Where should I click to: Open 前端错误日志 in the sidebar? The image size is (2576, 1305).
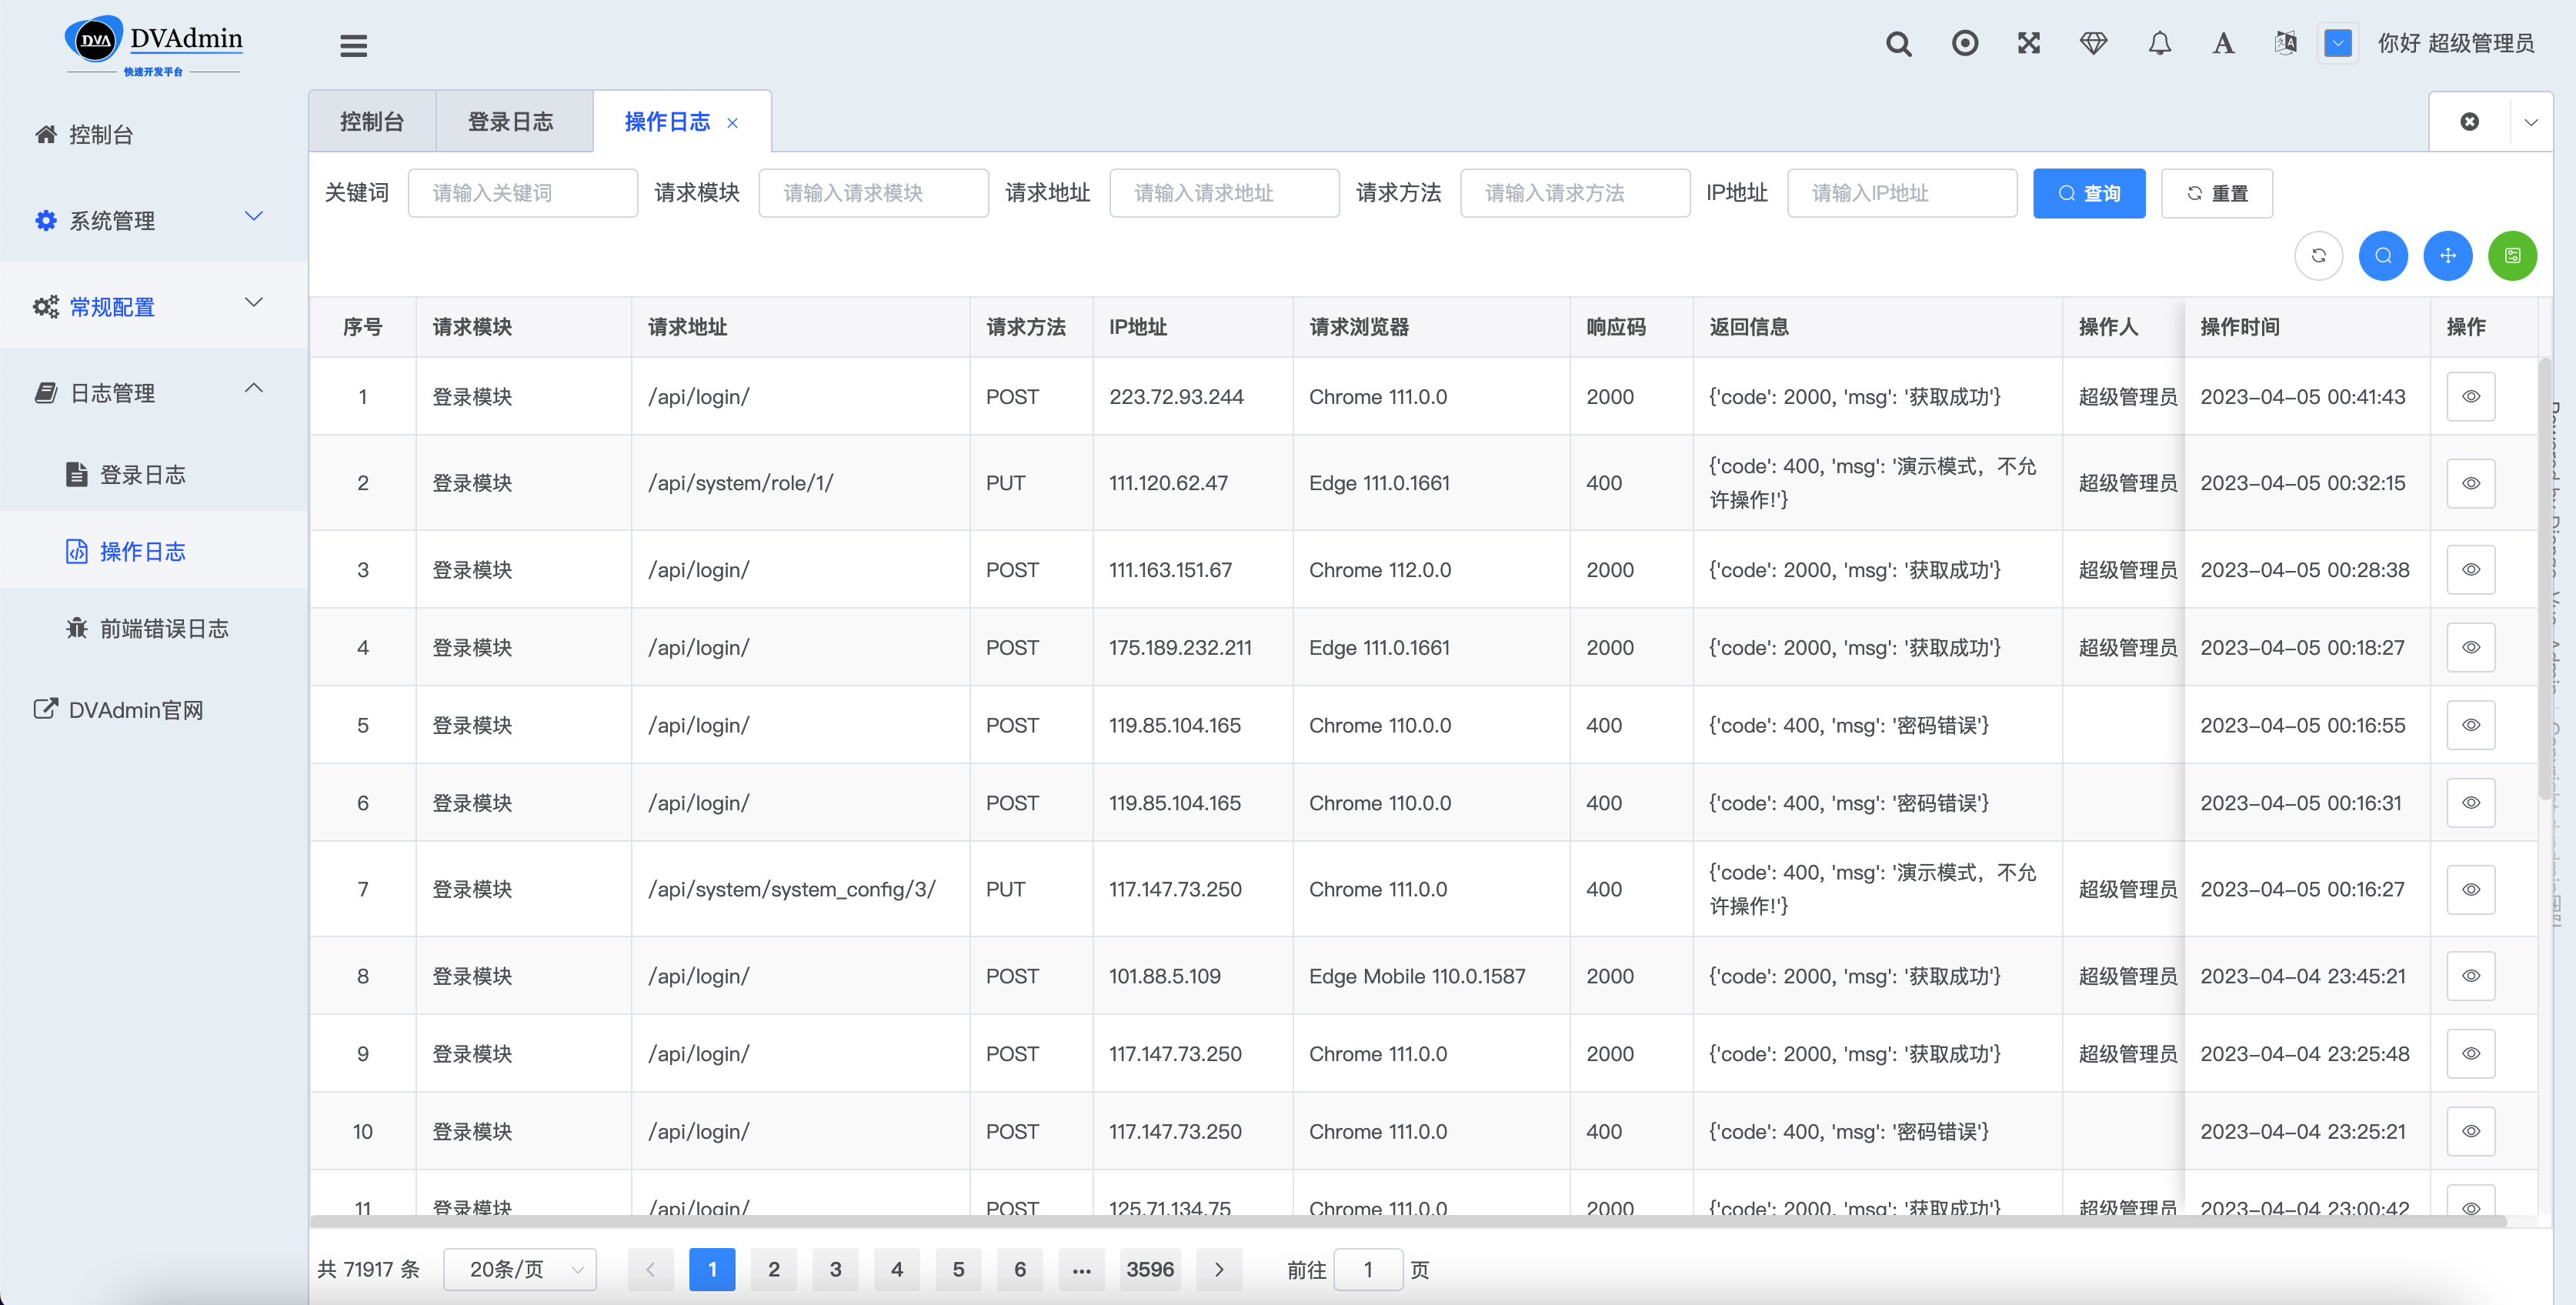(164, 629)
